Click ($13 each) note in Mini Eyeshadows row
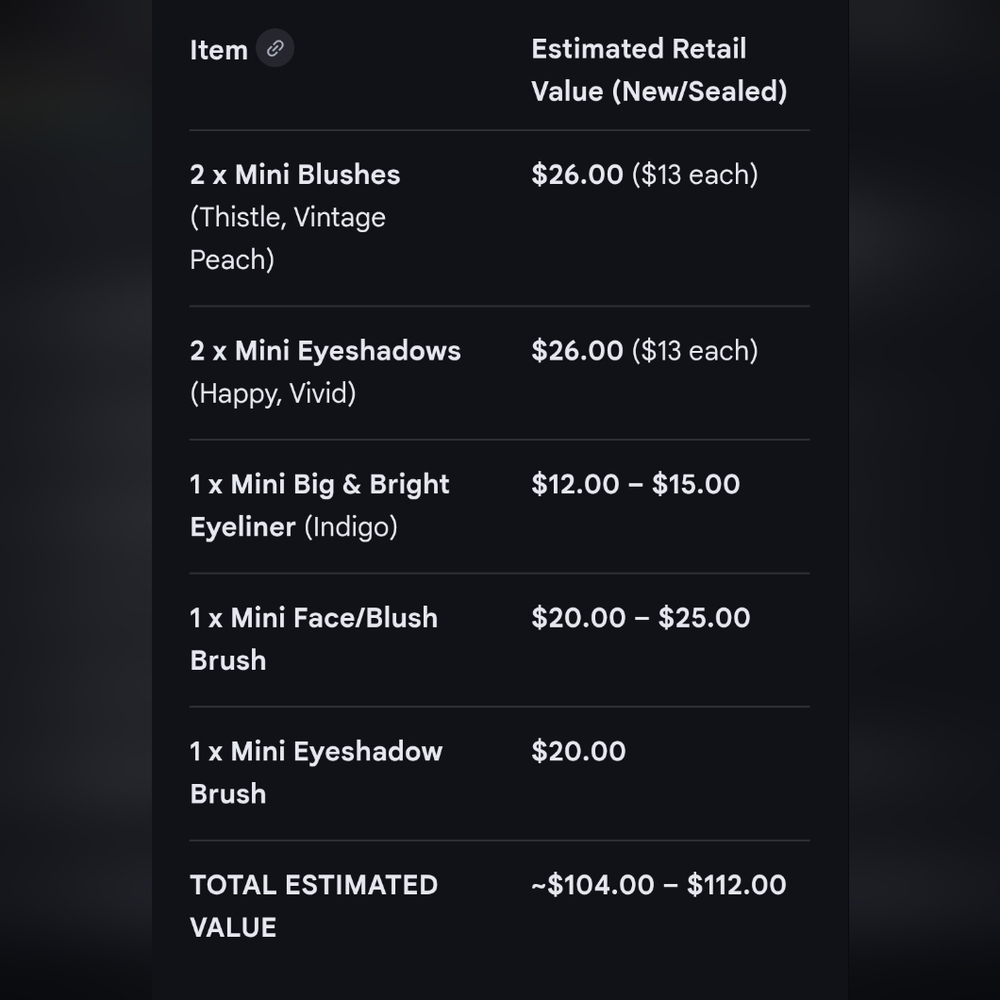Viewport: 1000px width, 1000px height. pyautogui.click(x=695, y=351)
